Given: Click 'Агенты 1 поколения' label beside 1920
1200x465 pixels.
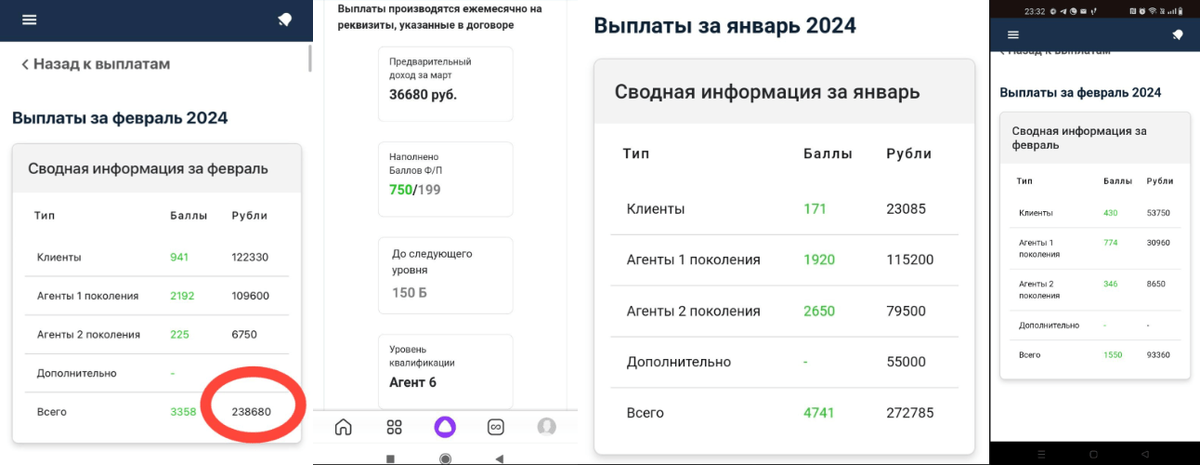Looking at the screenshot, I should [x=693, y=260].
